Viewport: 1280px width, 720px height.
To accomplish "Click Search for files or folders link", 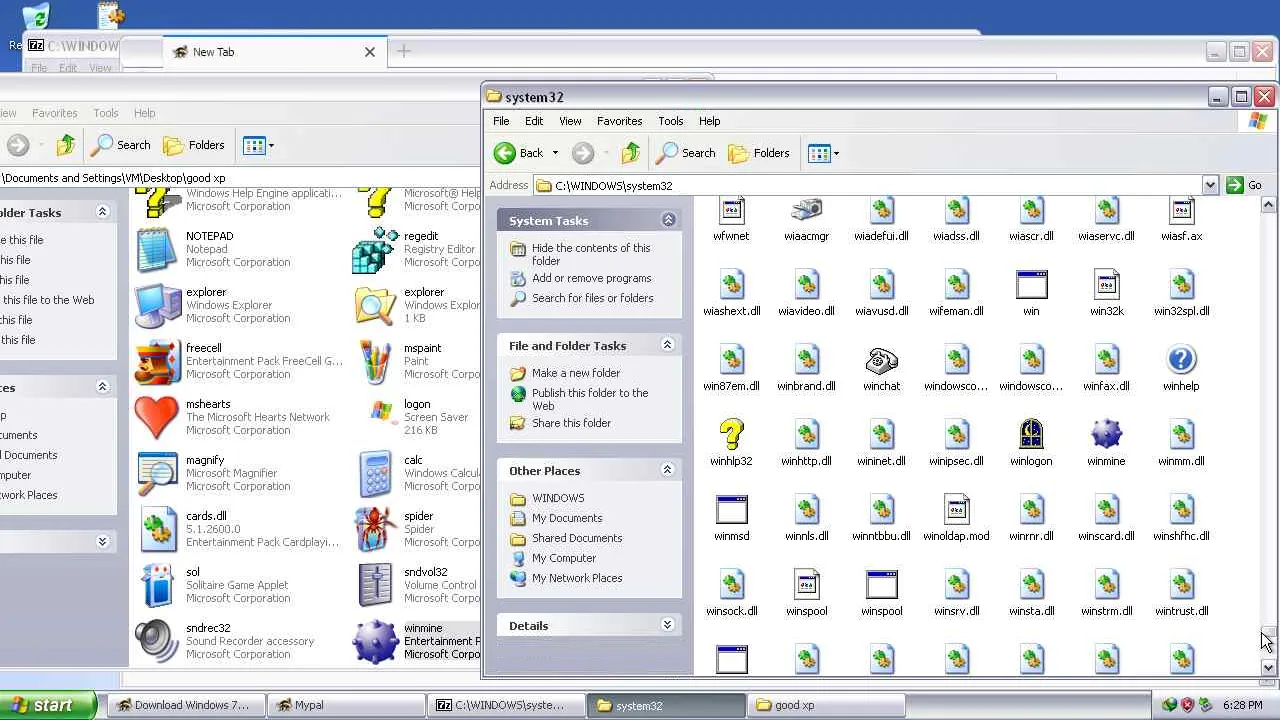I will tap(592, 298).
